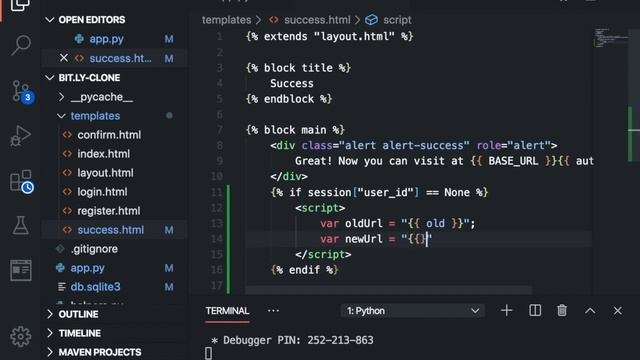Click the '</script>' closing tag
Image resolution: width=640 pixels, height=360 pixels.
323,254
